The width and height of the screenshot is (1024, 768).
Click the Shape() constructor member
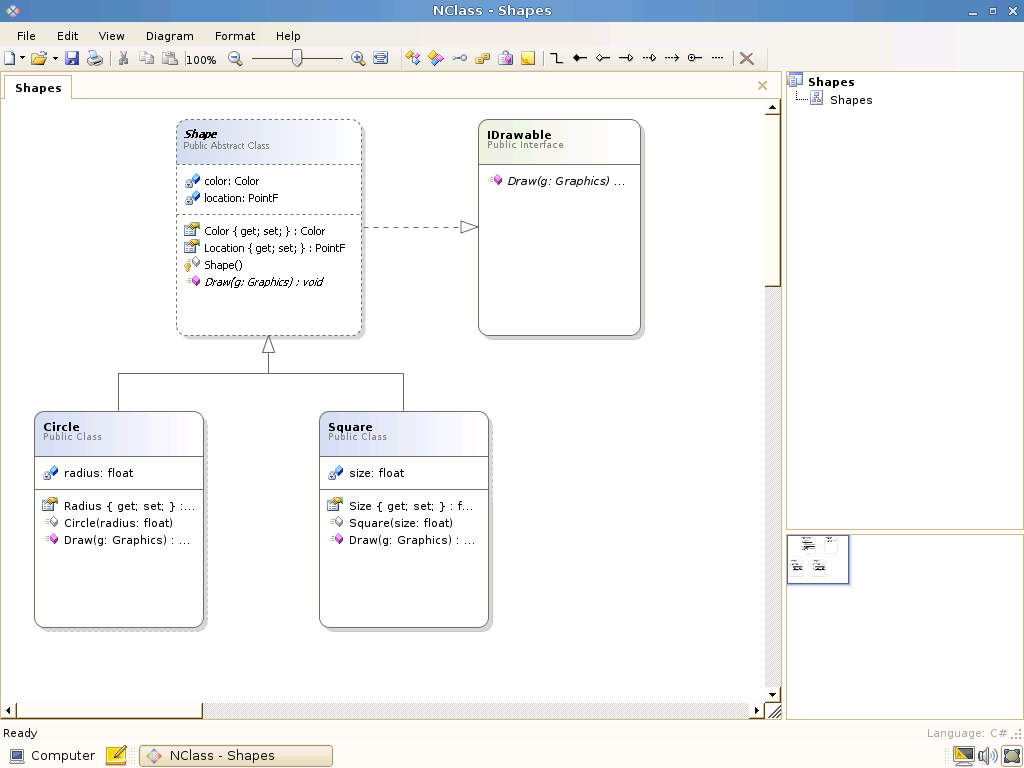(x=223, y=264)
